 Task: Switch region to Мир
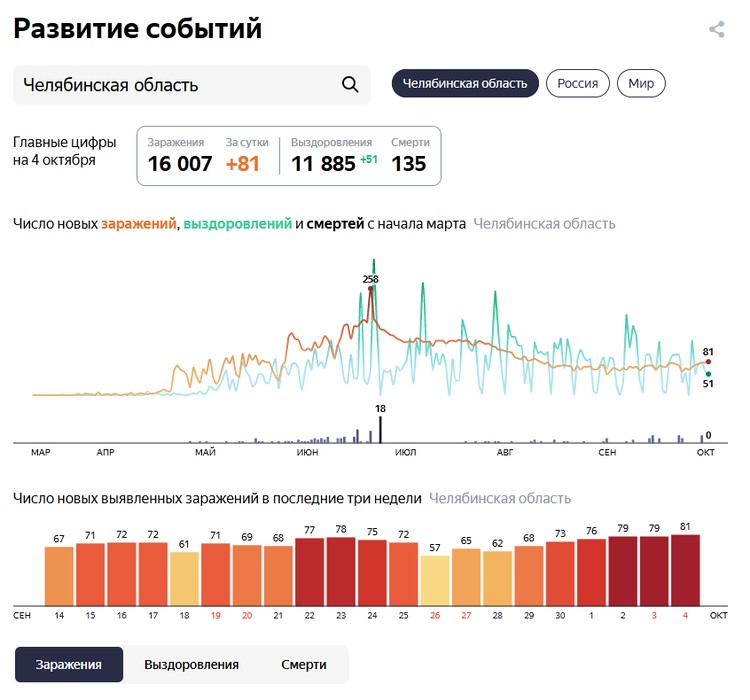[641, 83]
